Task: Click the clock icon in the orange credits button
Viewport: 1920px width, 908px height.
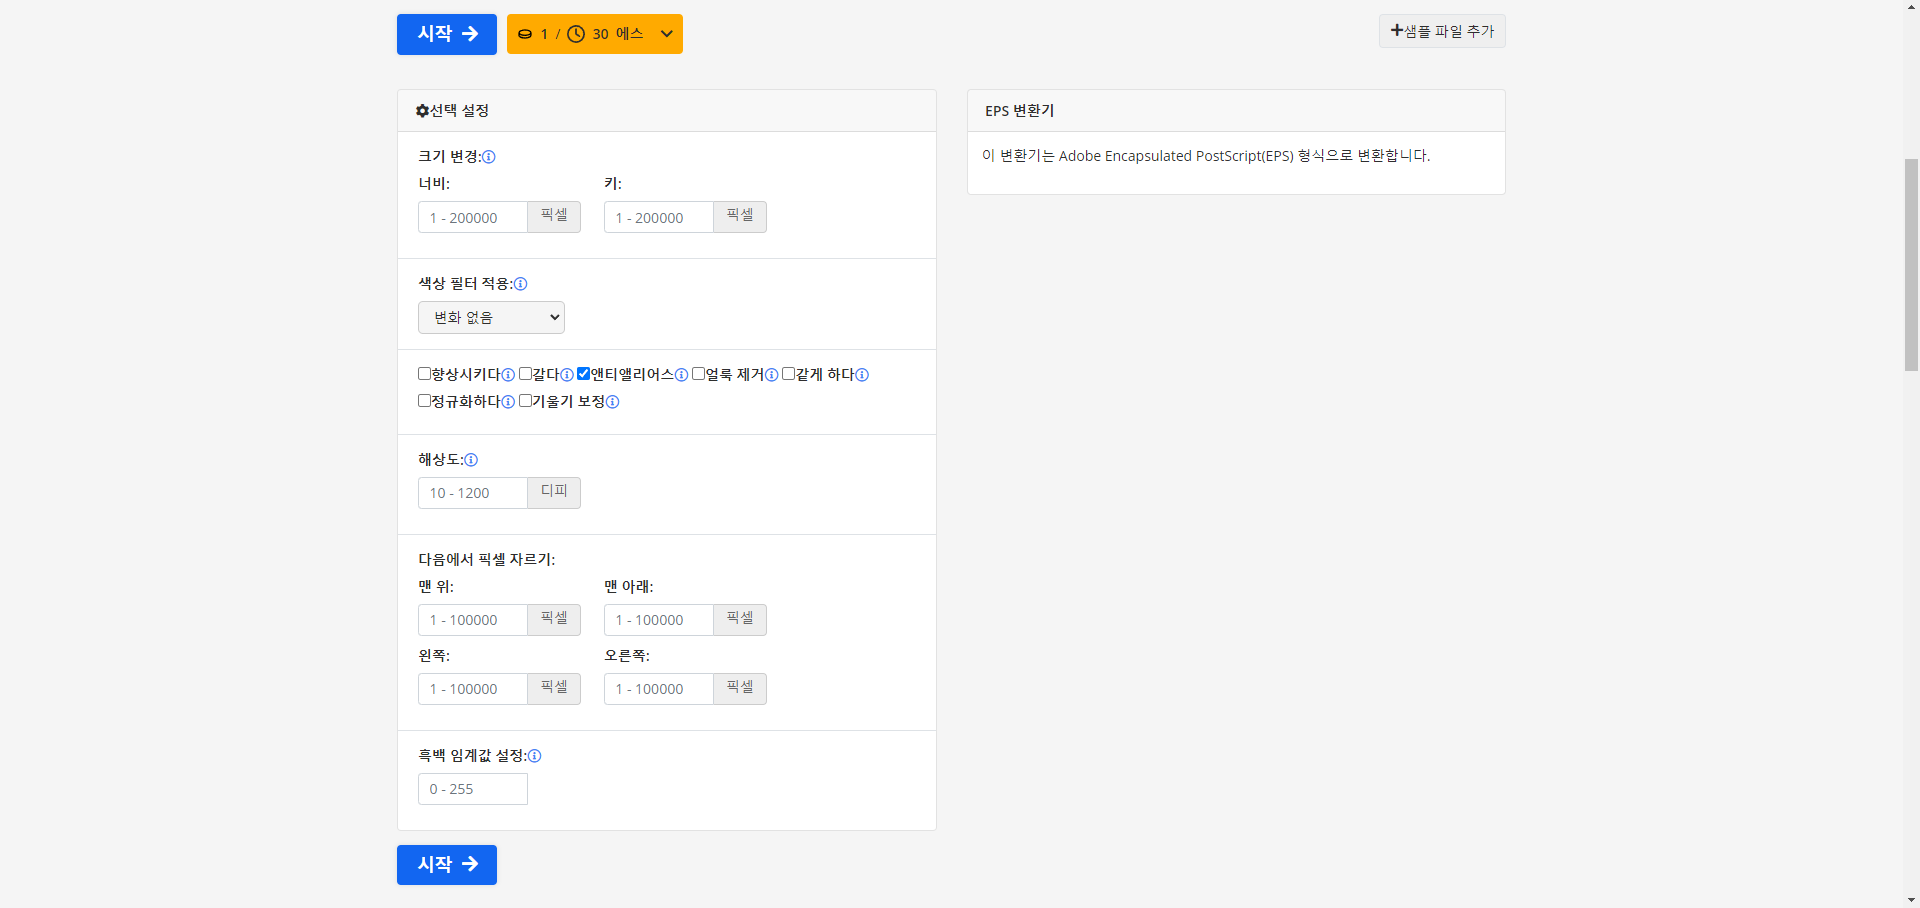Action: 576,34
